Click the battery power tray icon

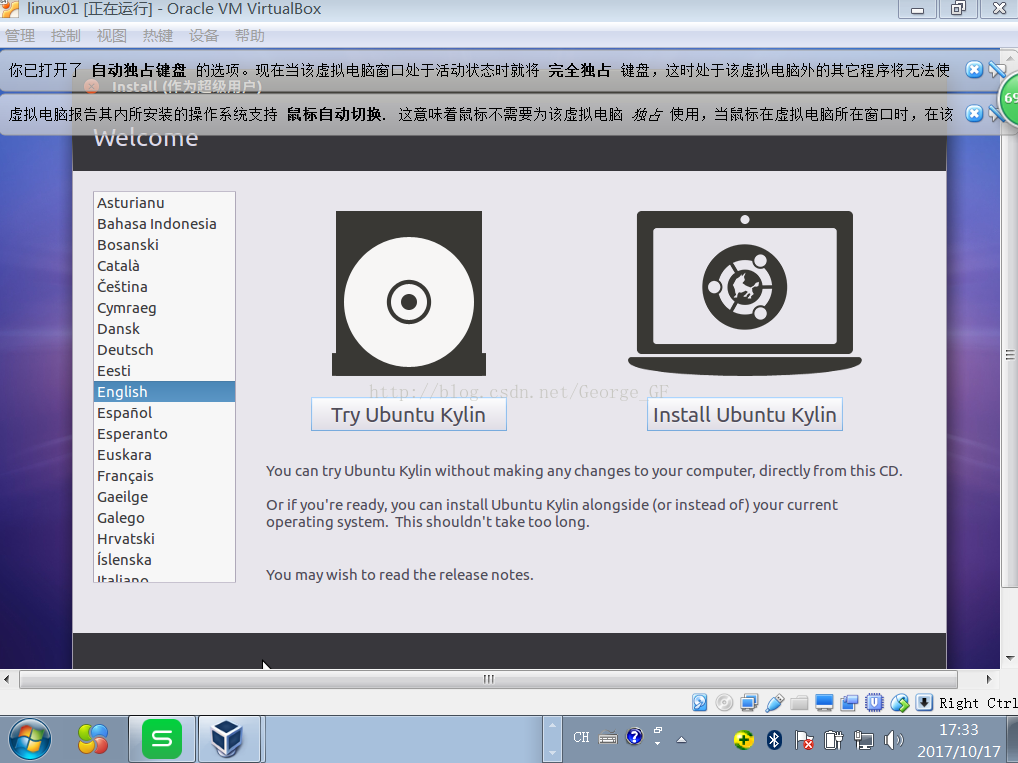tap(834, 740)
